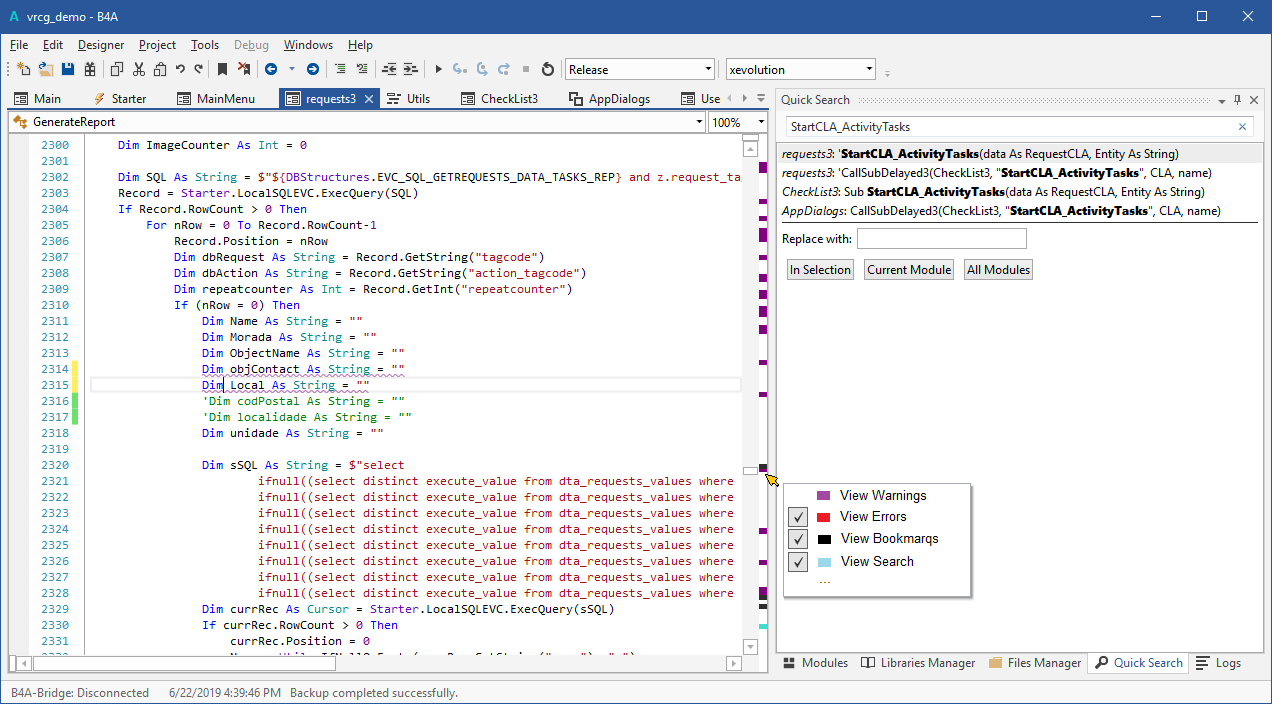Type in the Replace with field
Image resolution: width=1272 pixels, height=704 pixels.
coord(941,238)
